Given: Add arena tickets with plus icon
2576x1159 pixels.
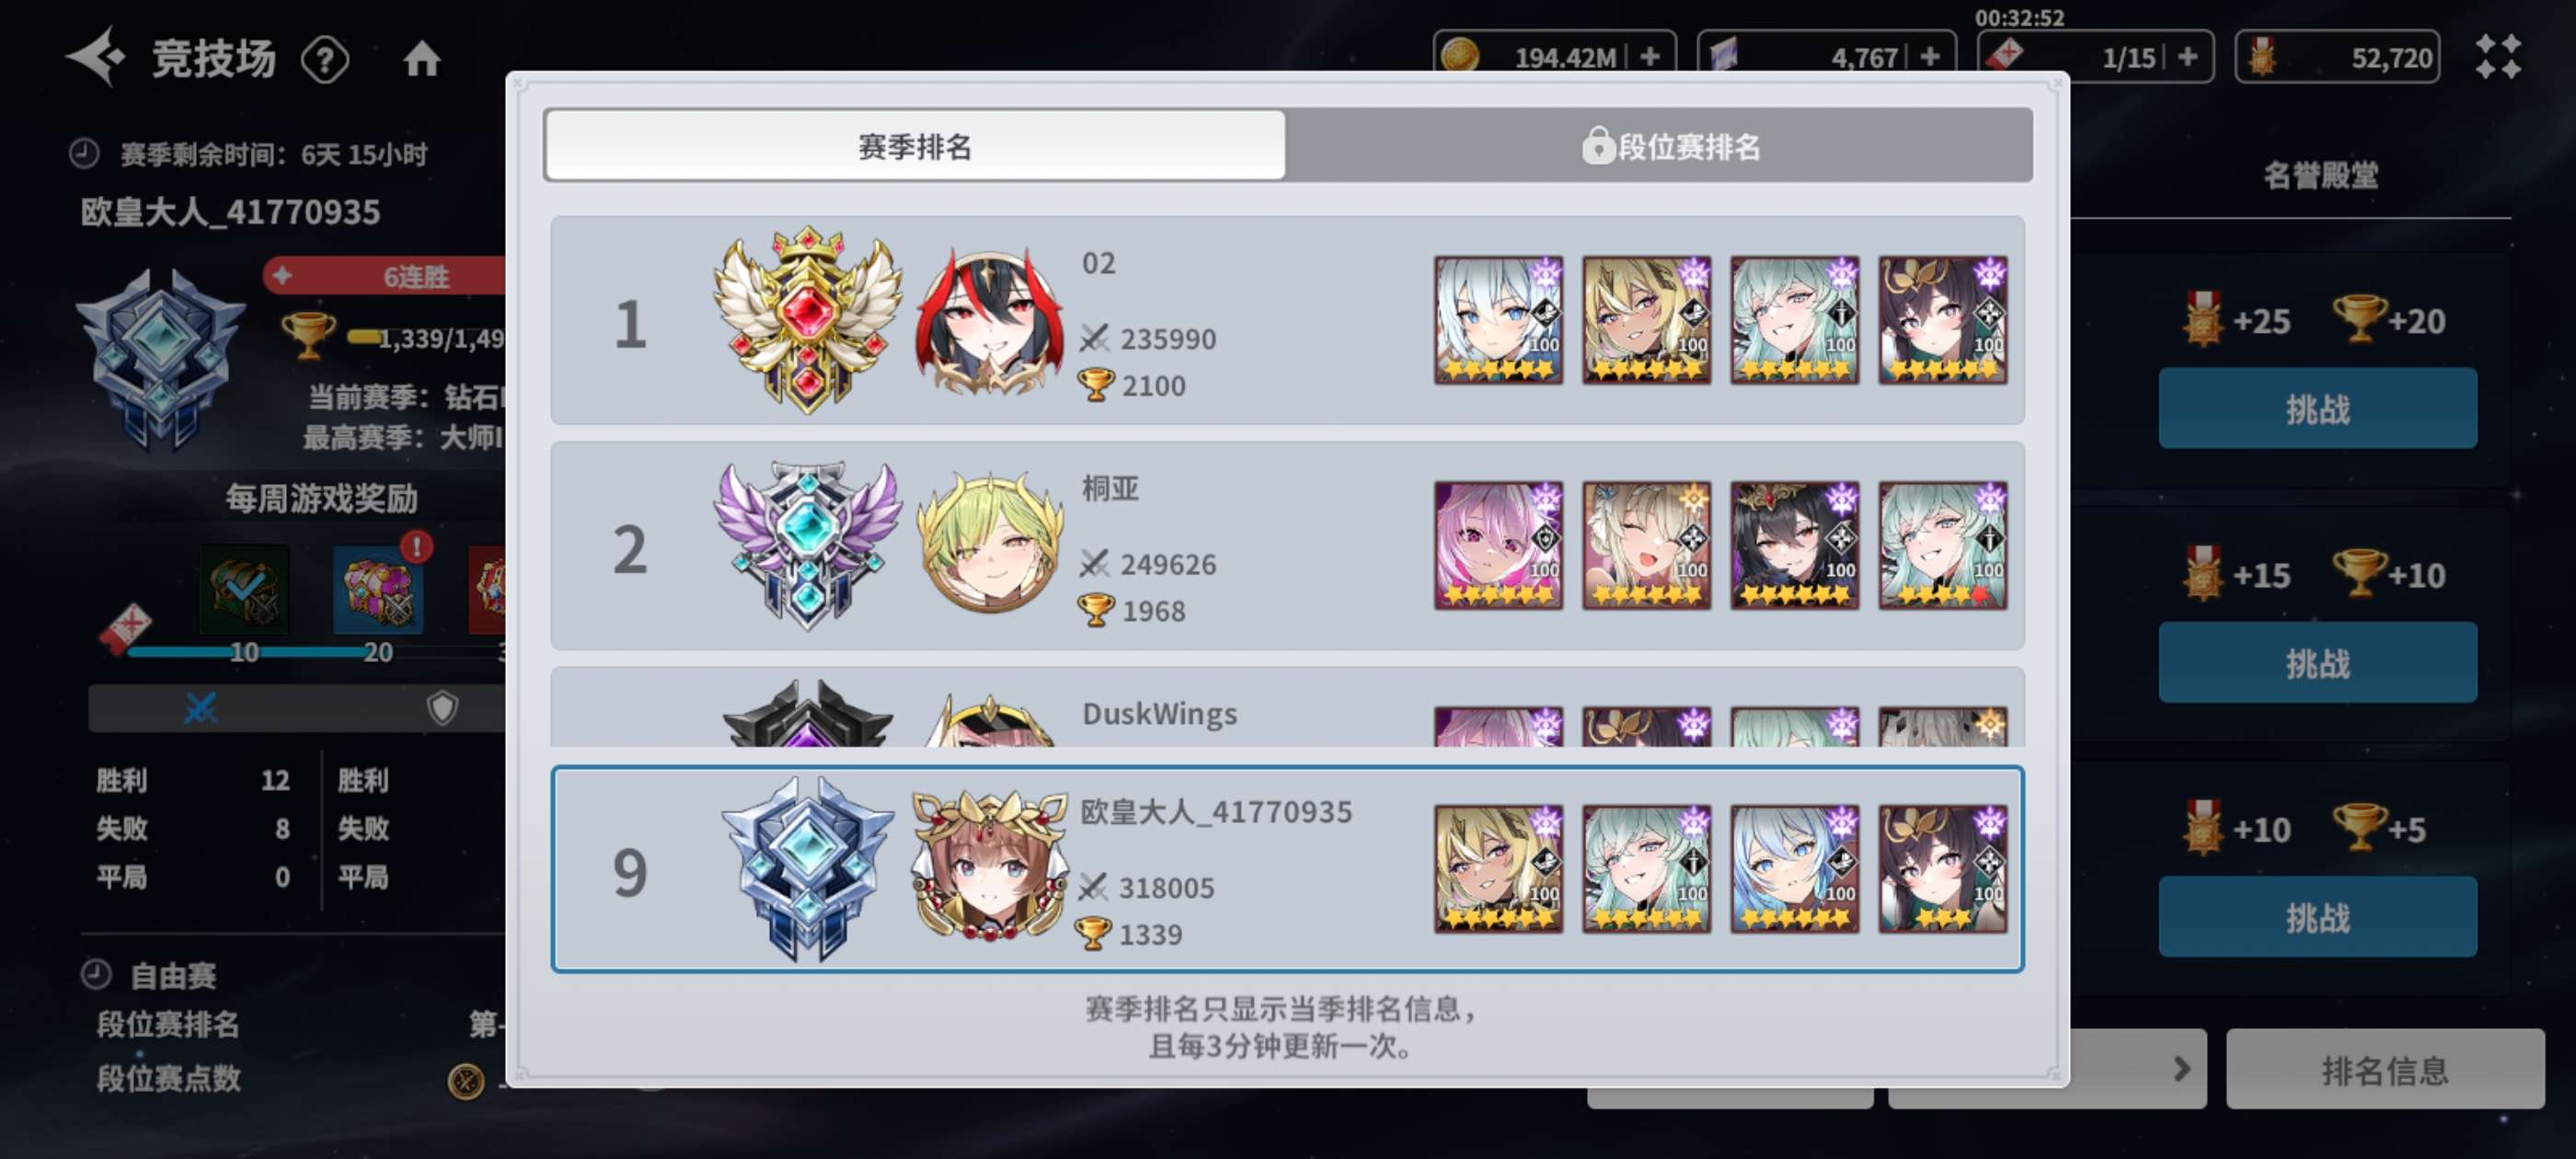Looking at the screenshot, I should (2187, 57).
